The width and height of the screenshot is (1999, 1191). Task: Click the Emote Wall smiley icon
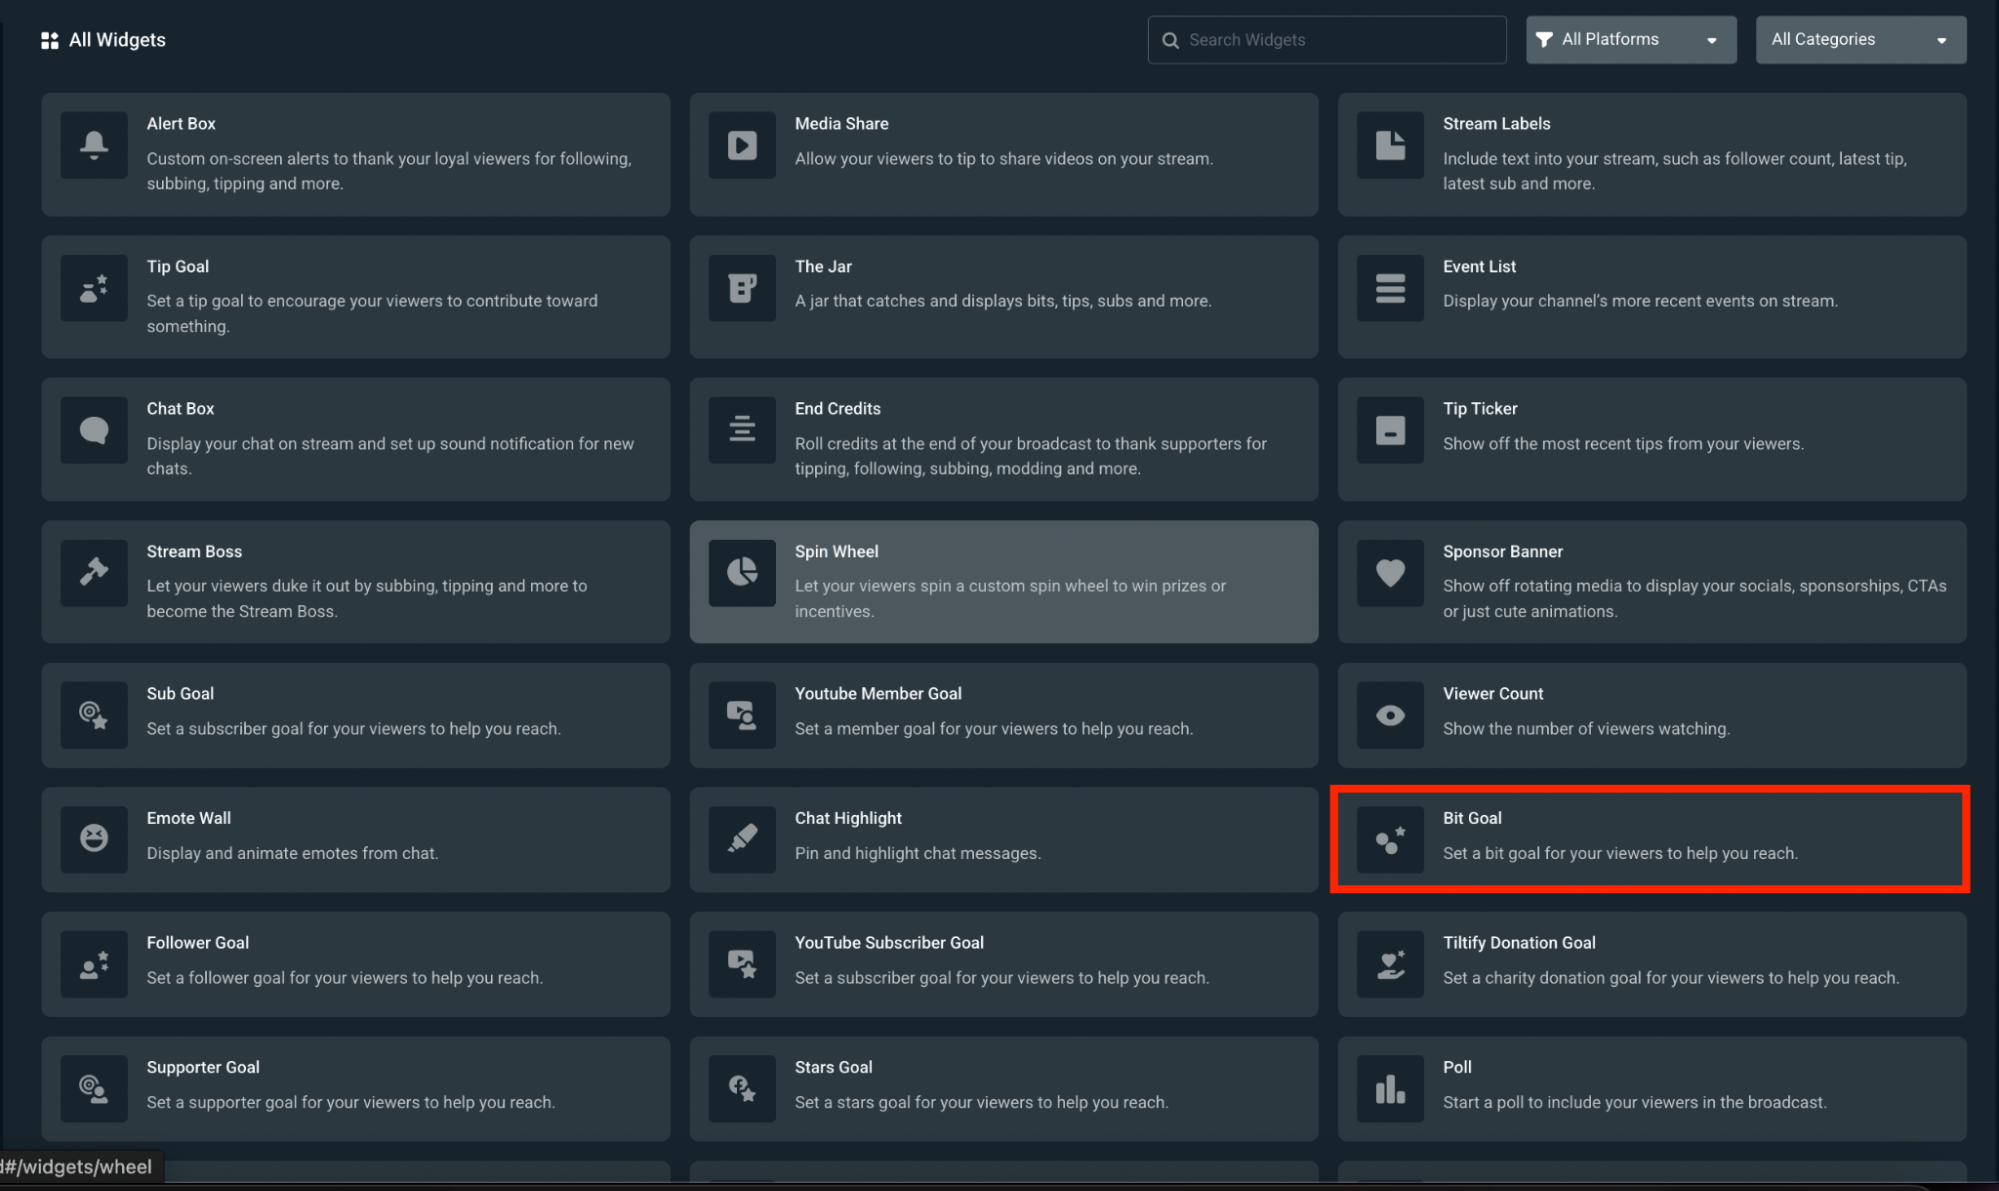(x=93, y=840)
